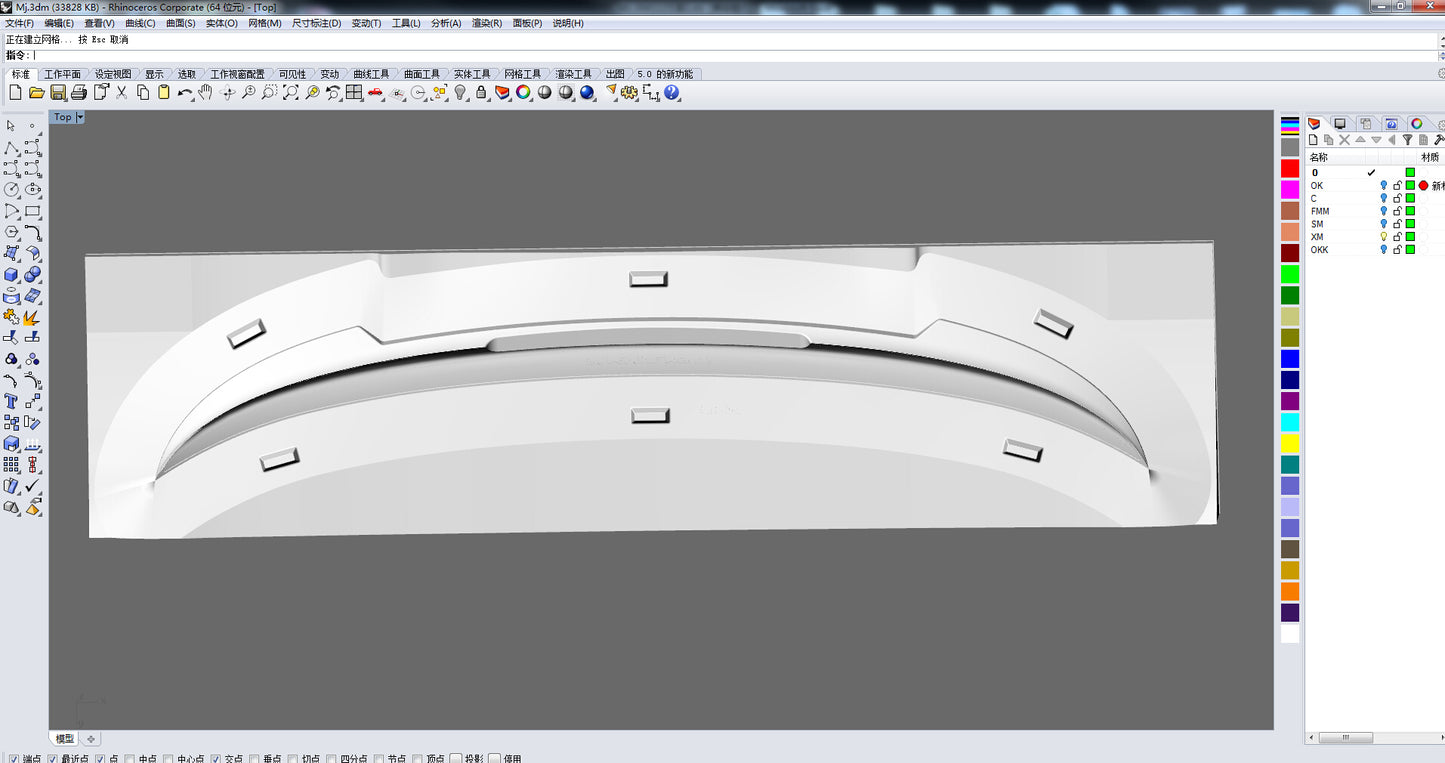Screen dimensions: 1445x763
Task: Click the color wheel icon in the main toolbar
Action: [523, 92]
